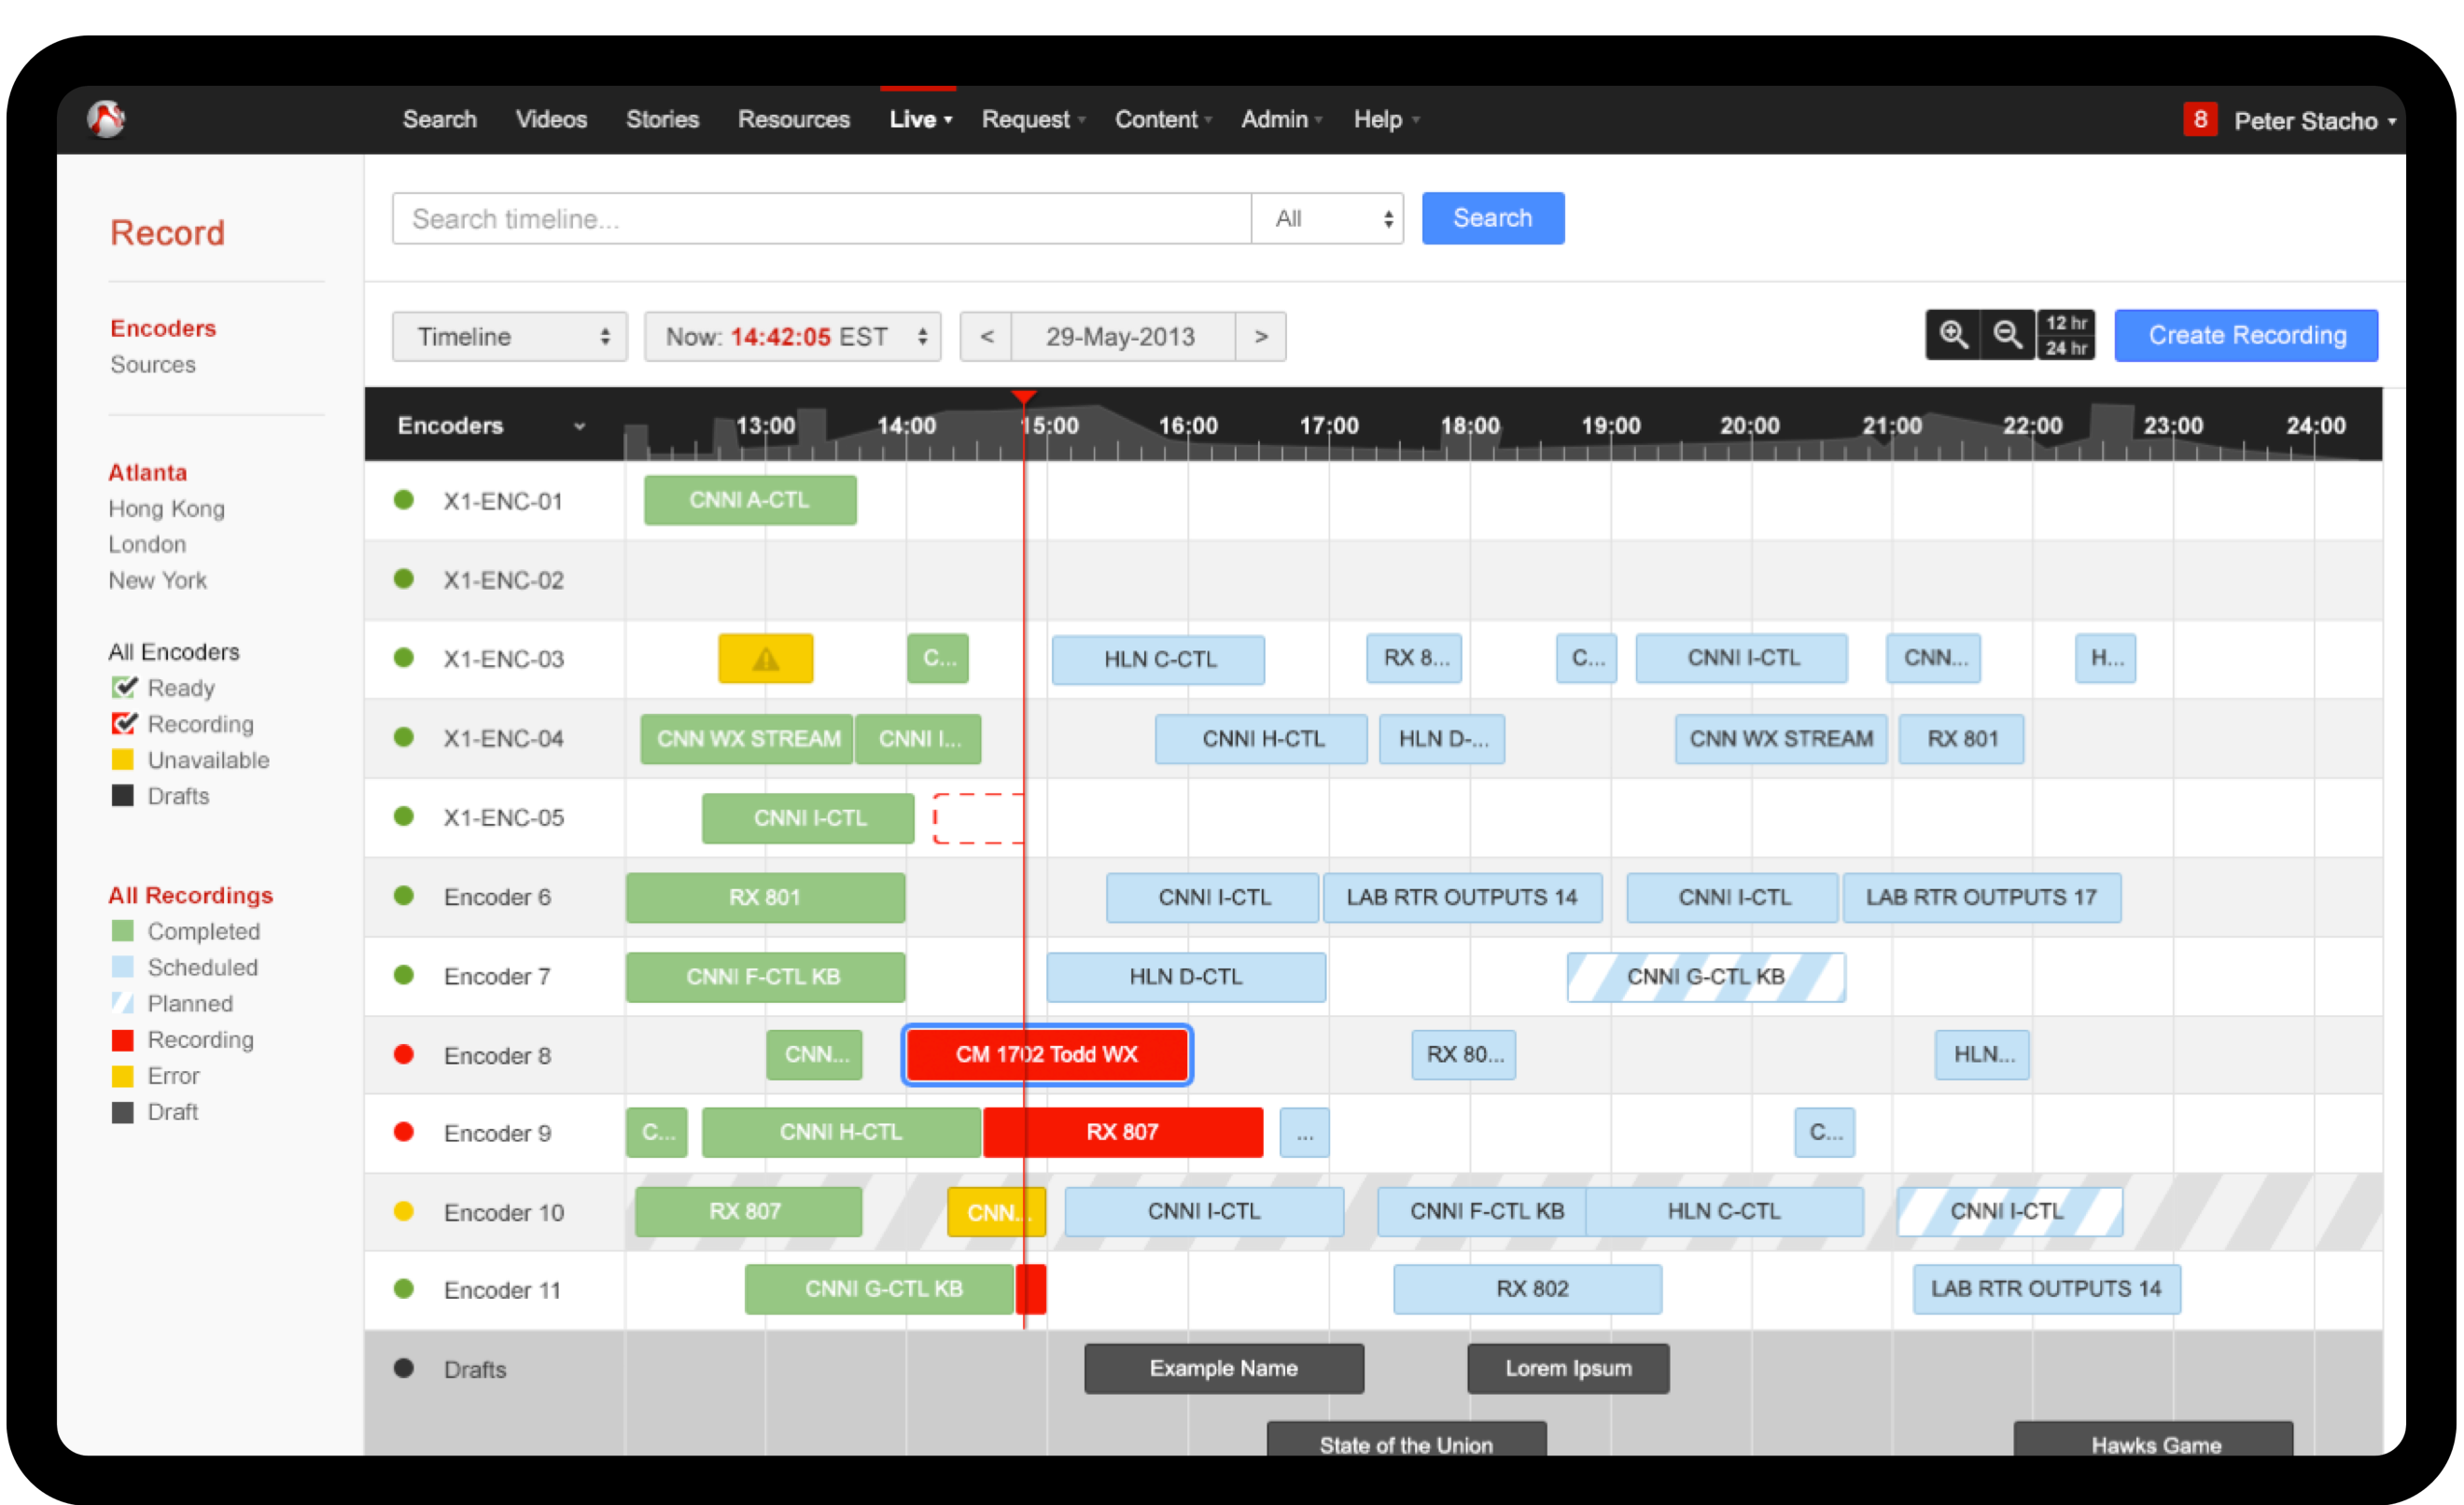Go to the next date
This screenshot has height=1505, width=2464.
tap(1261, 336)
